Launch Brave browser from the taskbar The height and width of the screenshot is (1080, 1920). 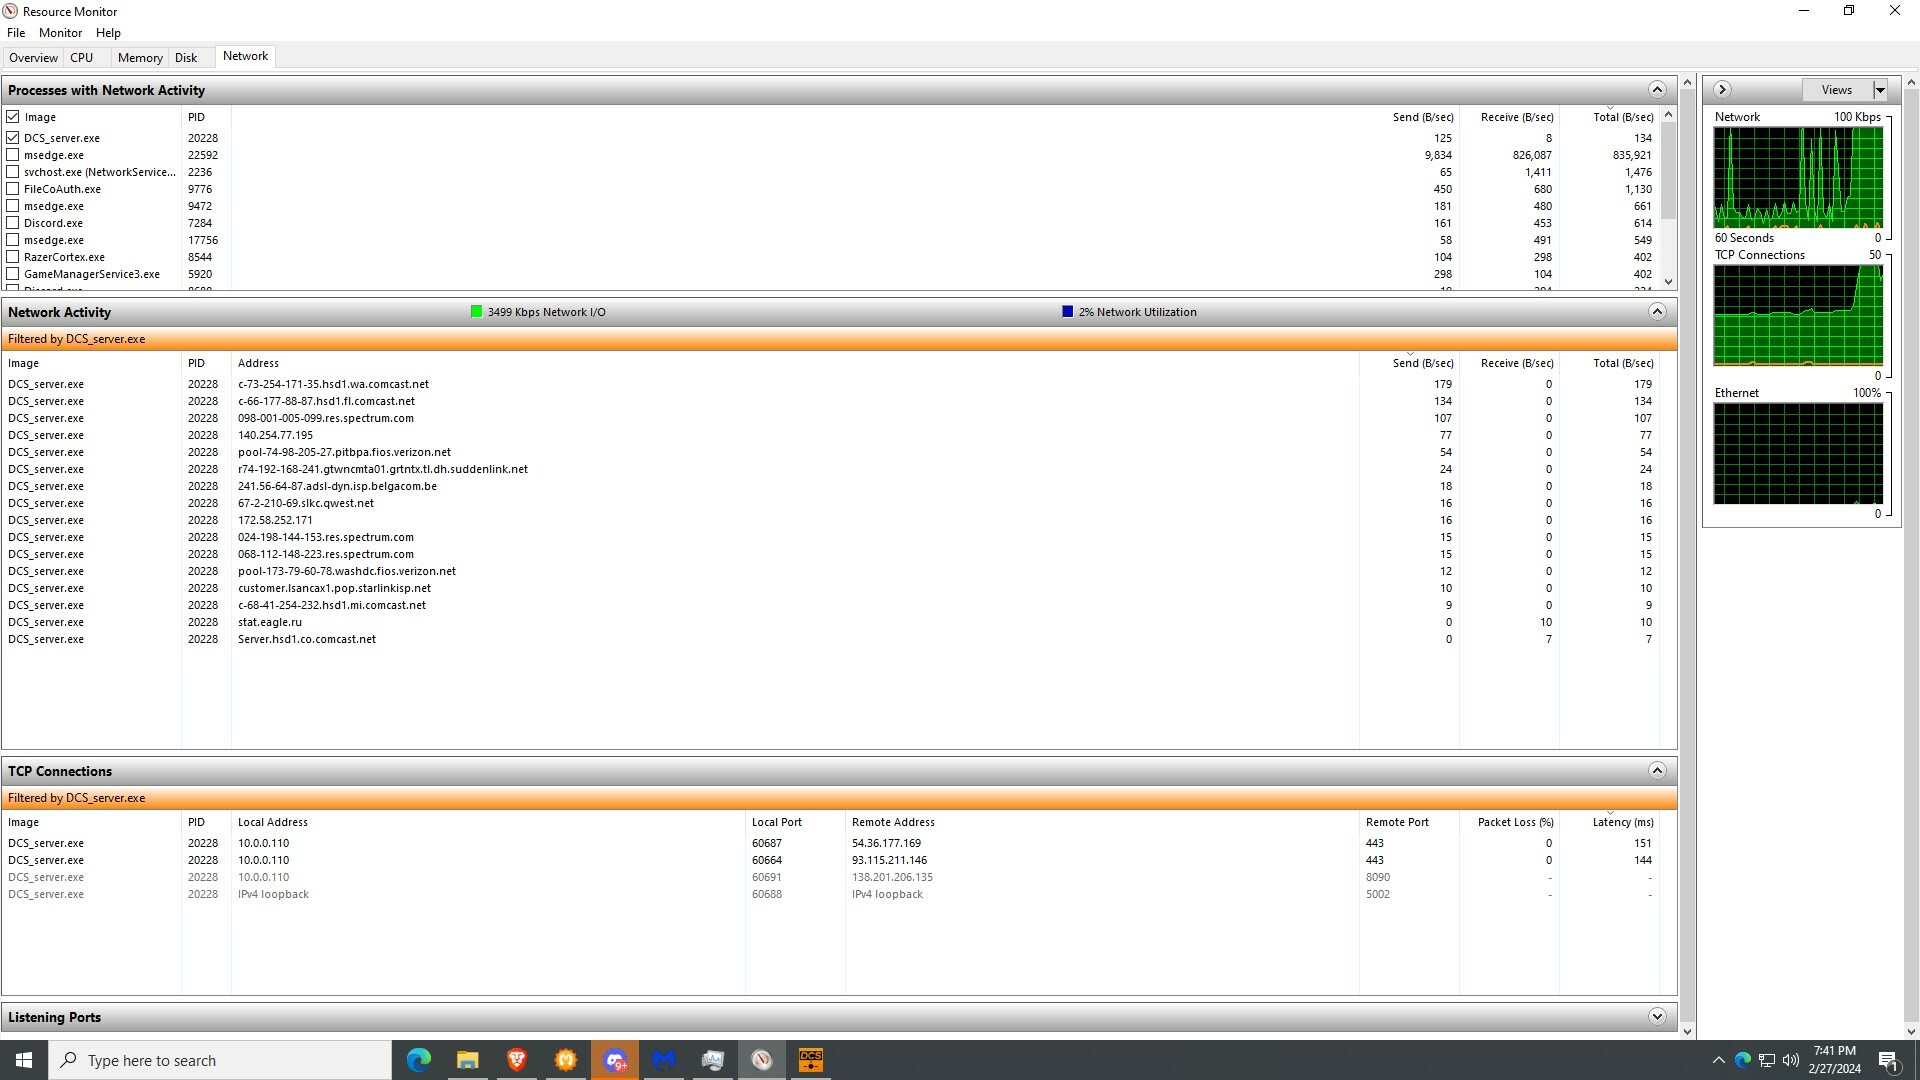click(x=517, y=1060)
